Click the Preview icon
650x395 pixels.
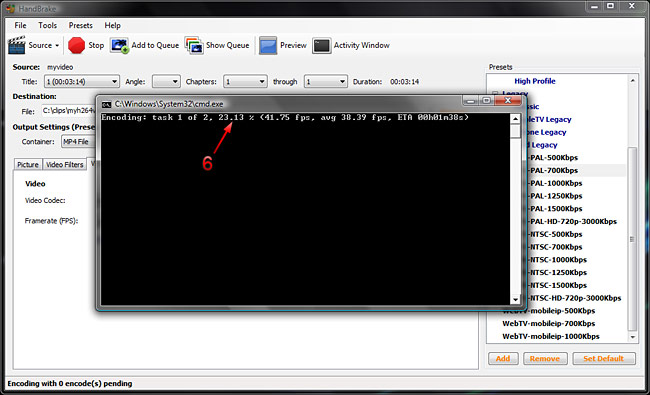(268, 46)
